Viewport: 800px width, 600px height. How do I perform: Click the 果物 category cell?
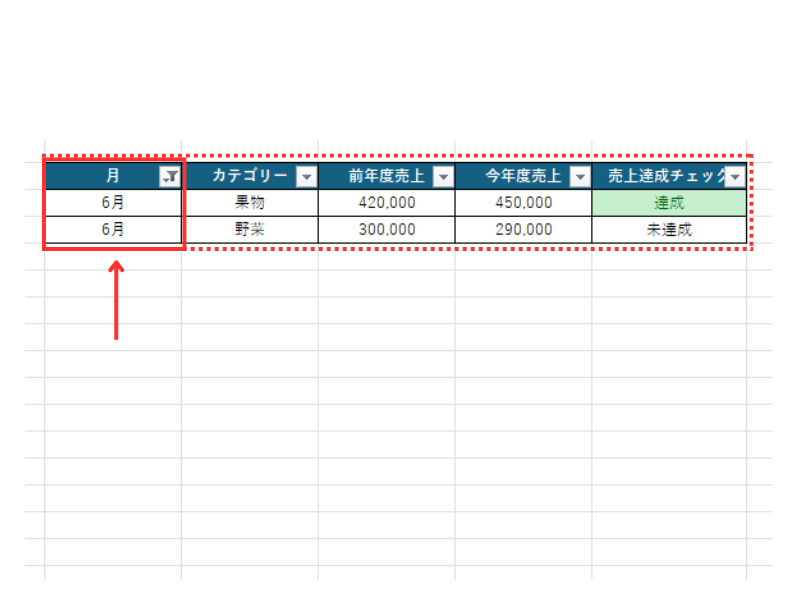pos(250,203)
